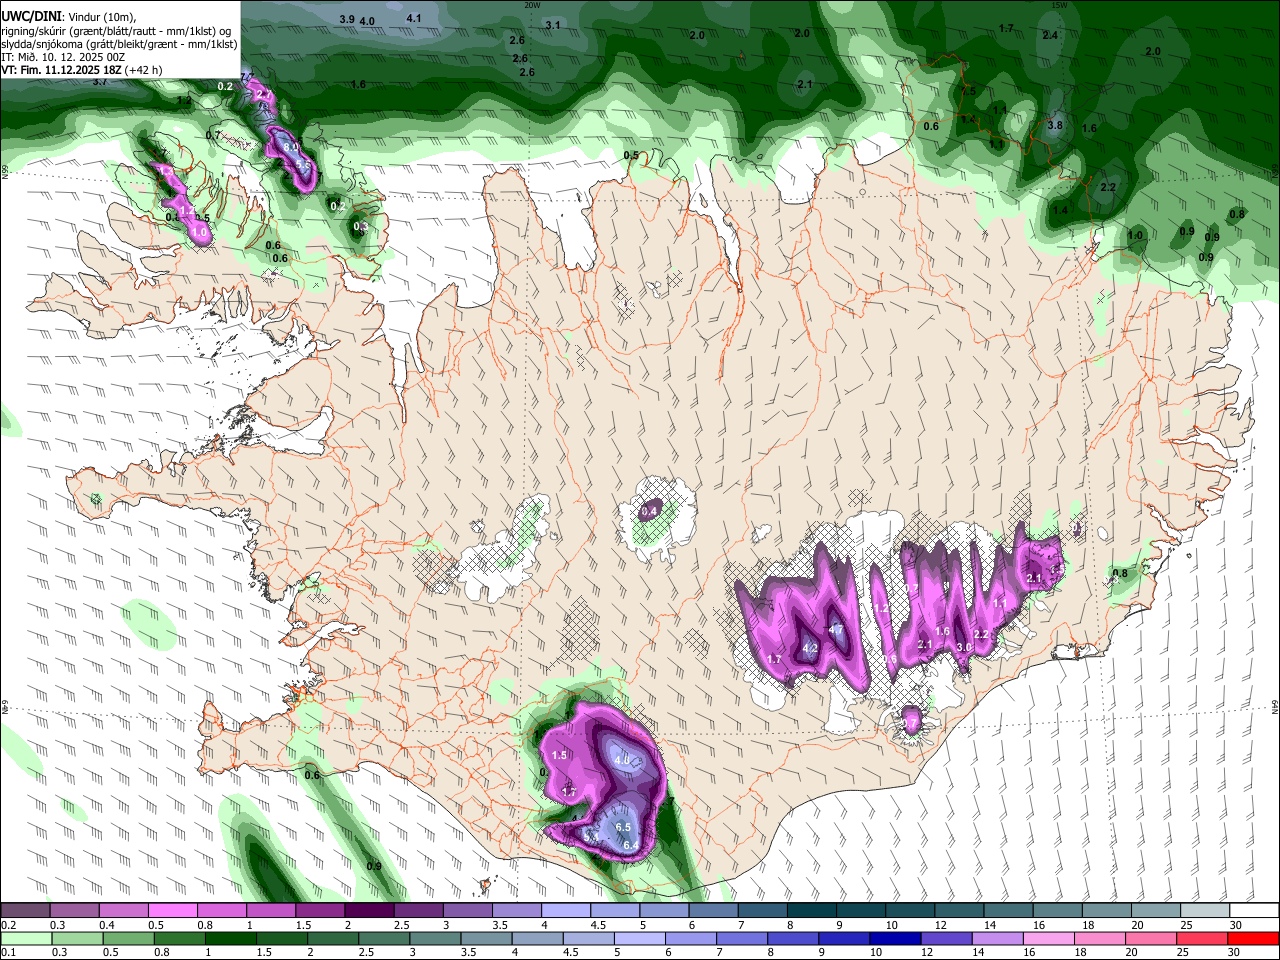Select the dark green 1 swatch in the lower legend row
The image size is (1280, 960).
230,938
